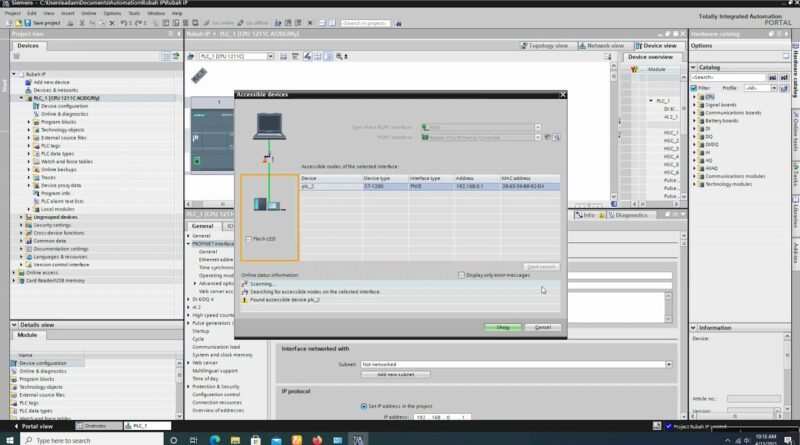
Task: Open File Explorer from the taskbar
Action: (235, 440)
